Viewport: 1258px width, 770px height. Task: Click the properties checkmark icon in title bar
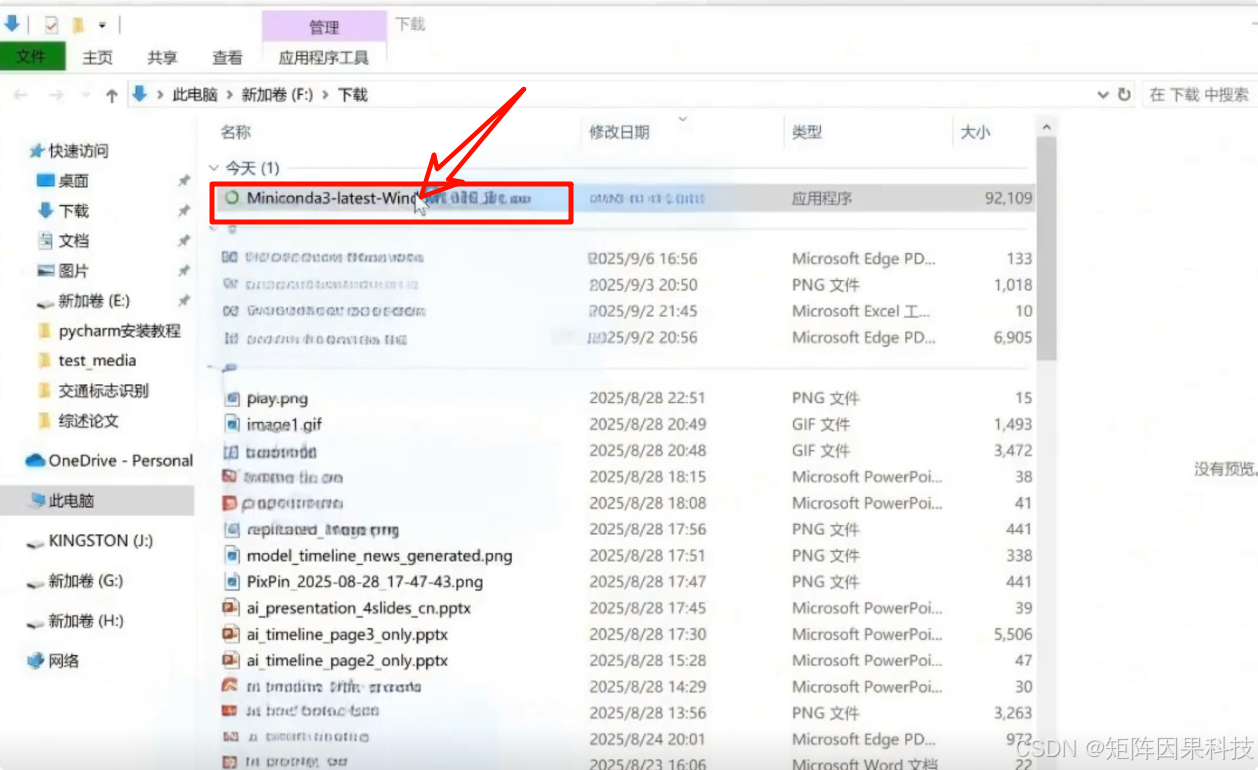[x=51, y=24]
